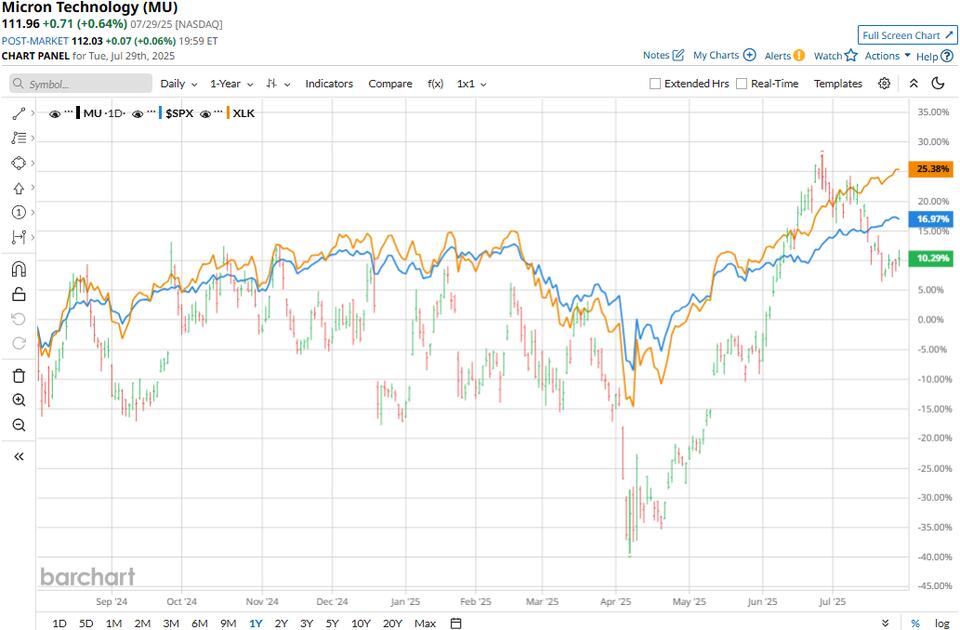Image resolution: width=960 pixels, height=630 pixels.
Task: Open the Indicators menu
Action: point(329,83)
